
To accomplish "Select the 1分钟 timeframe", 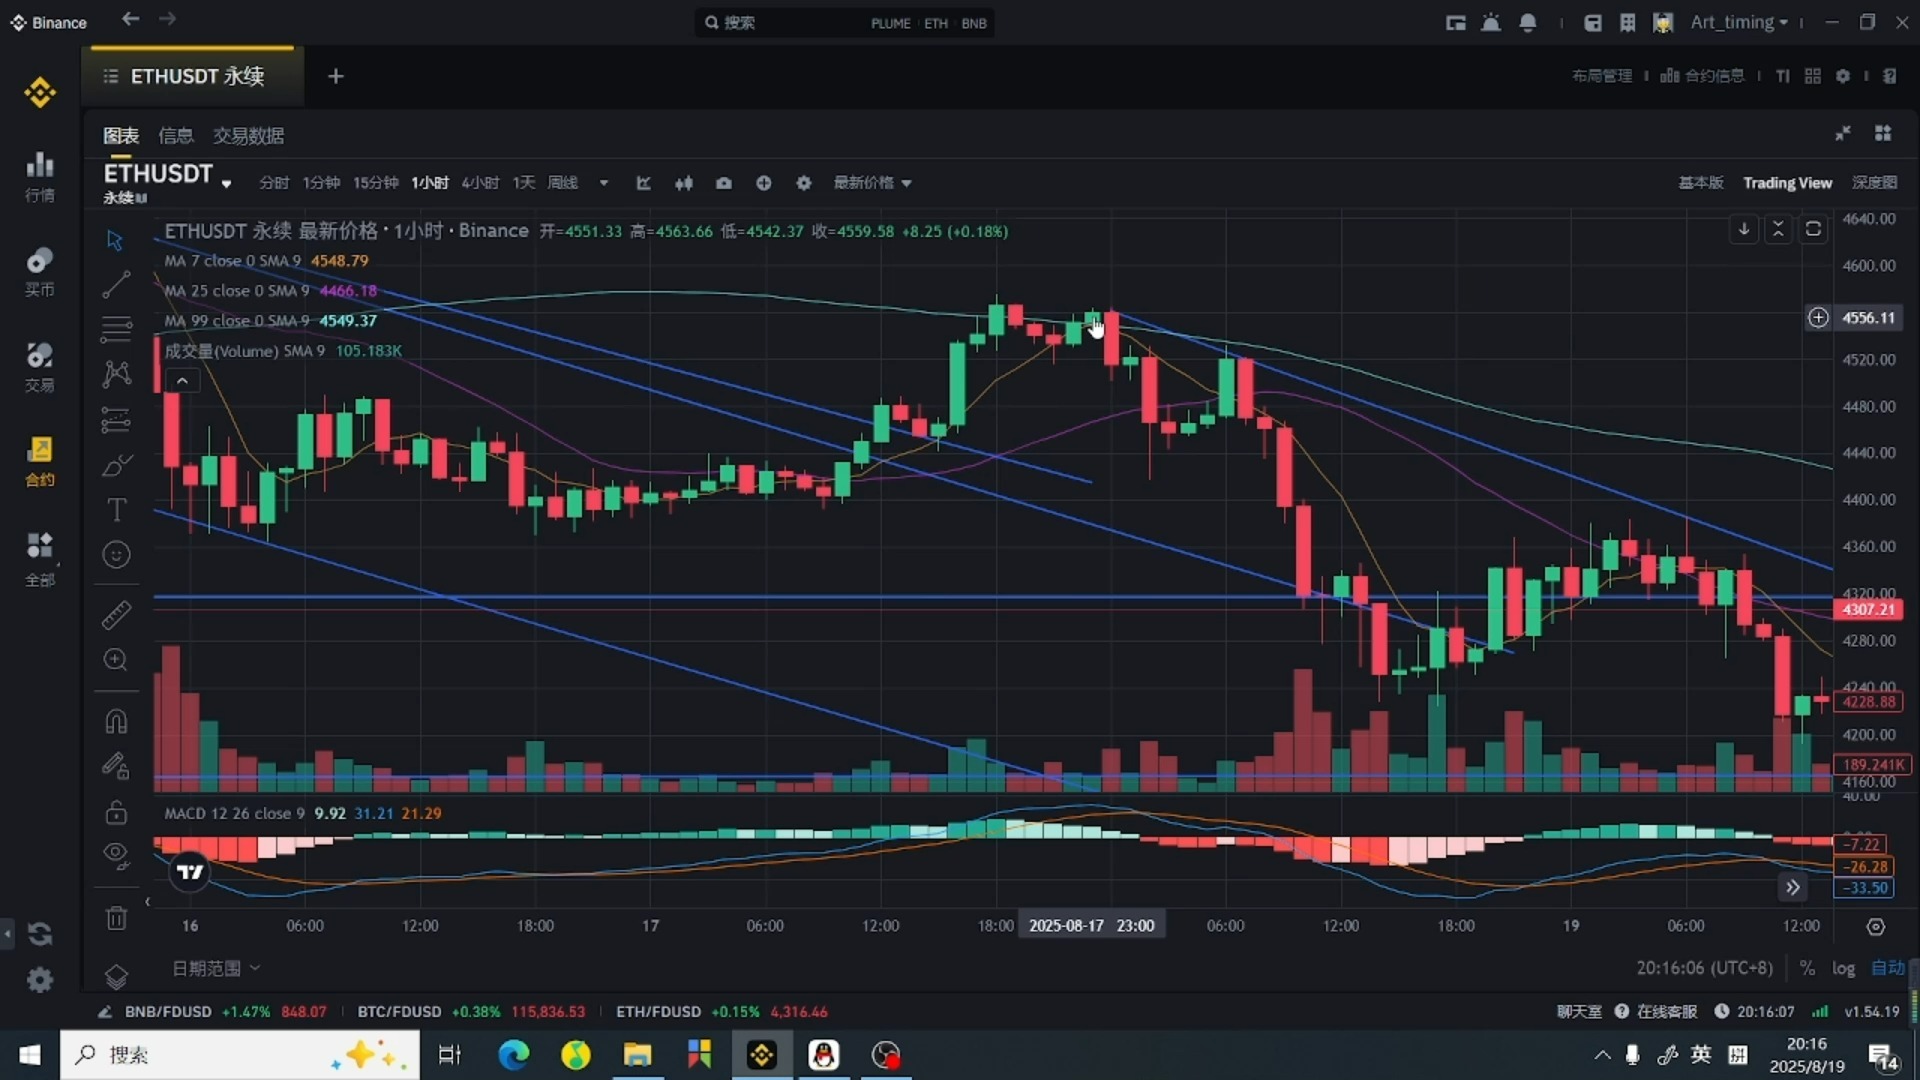I will tap(321, 183).
